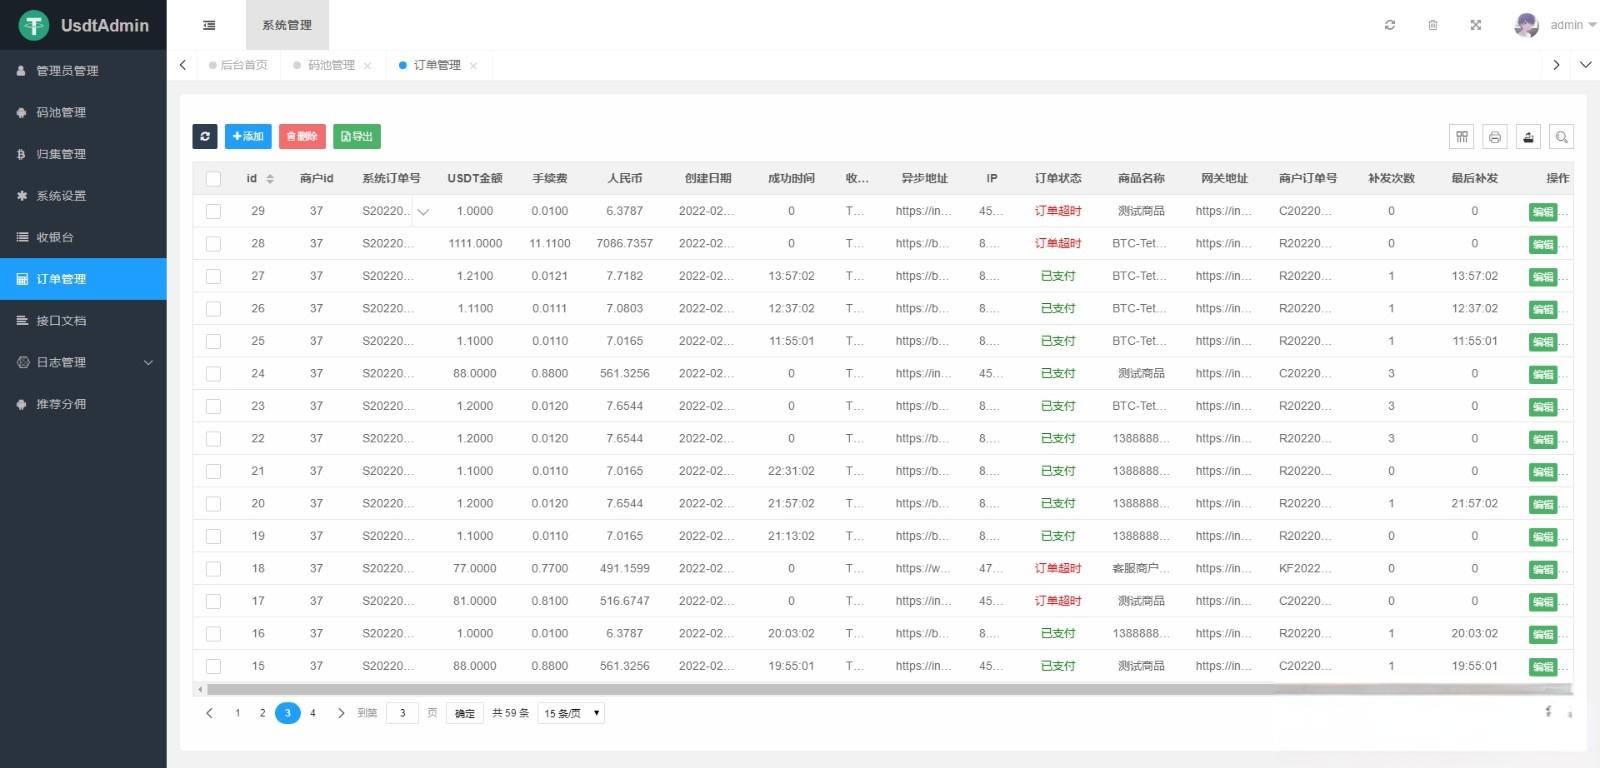Select the checkbox for order id 24
This screenshot has width=1600, height=768.
tap(213, 374)
